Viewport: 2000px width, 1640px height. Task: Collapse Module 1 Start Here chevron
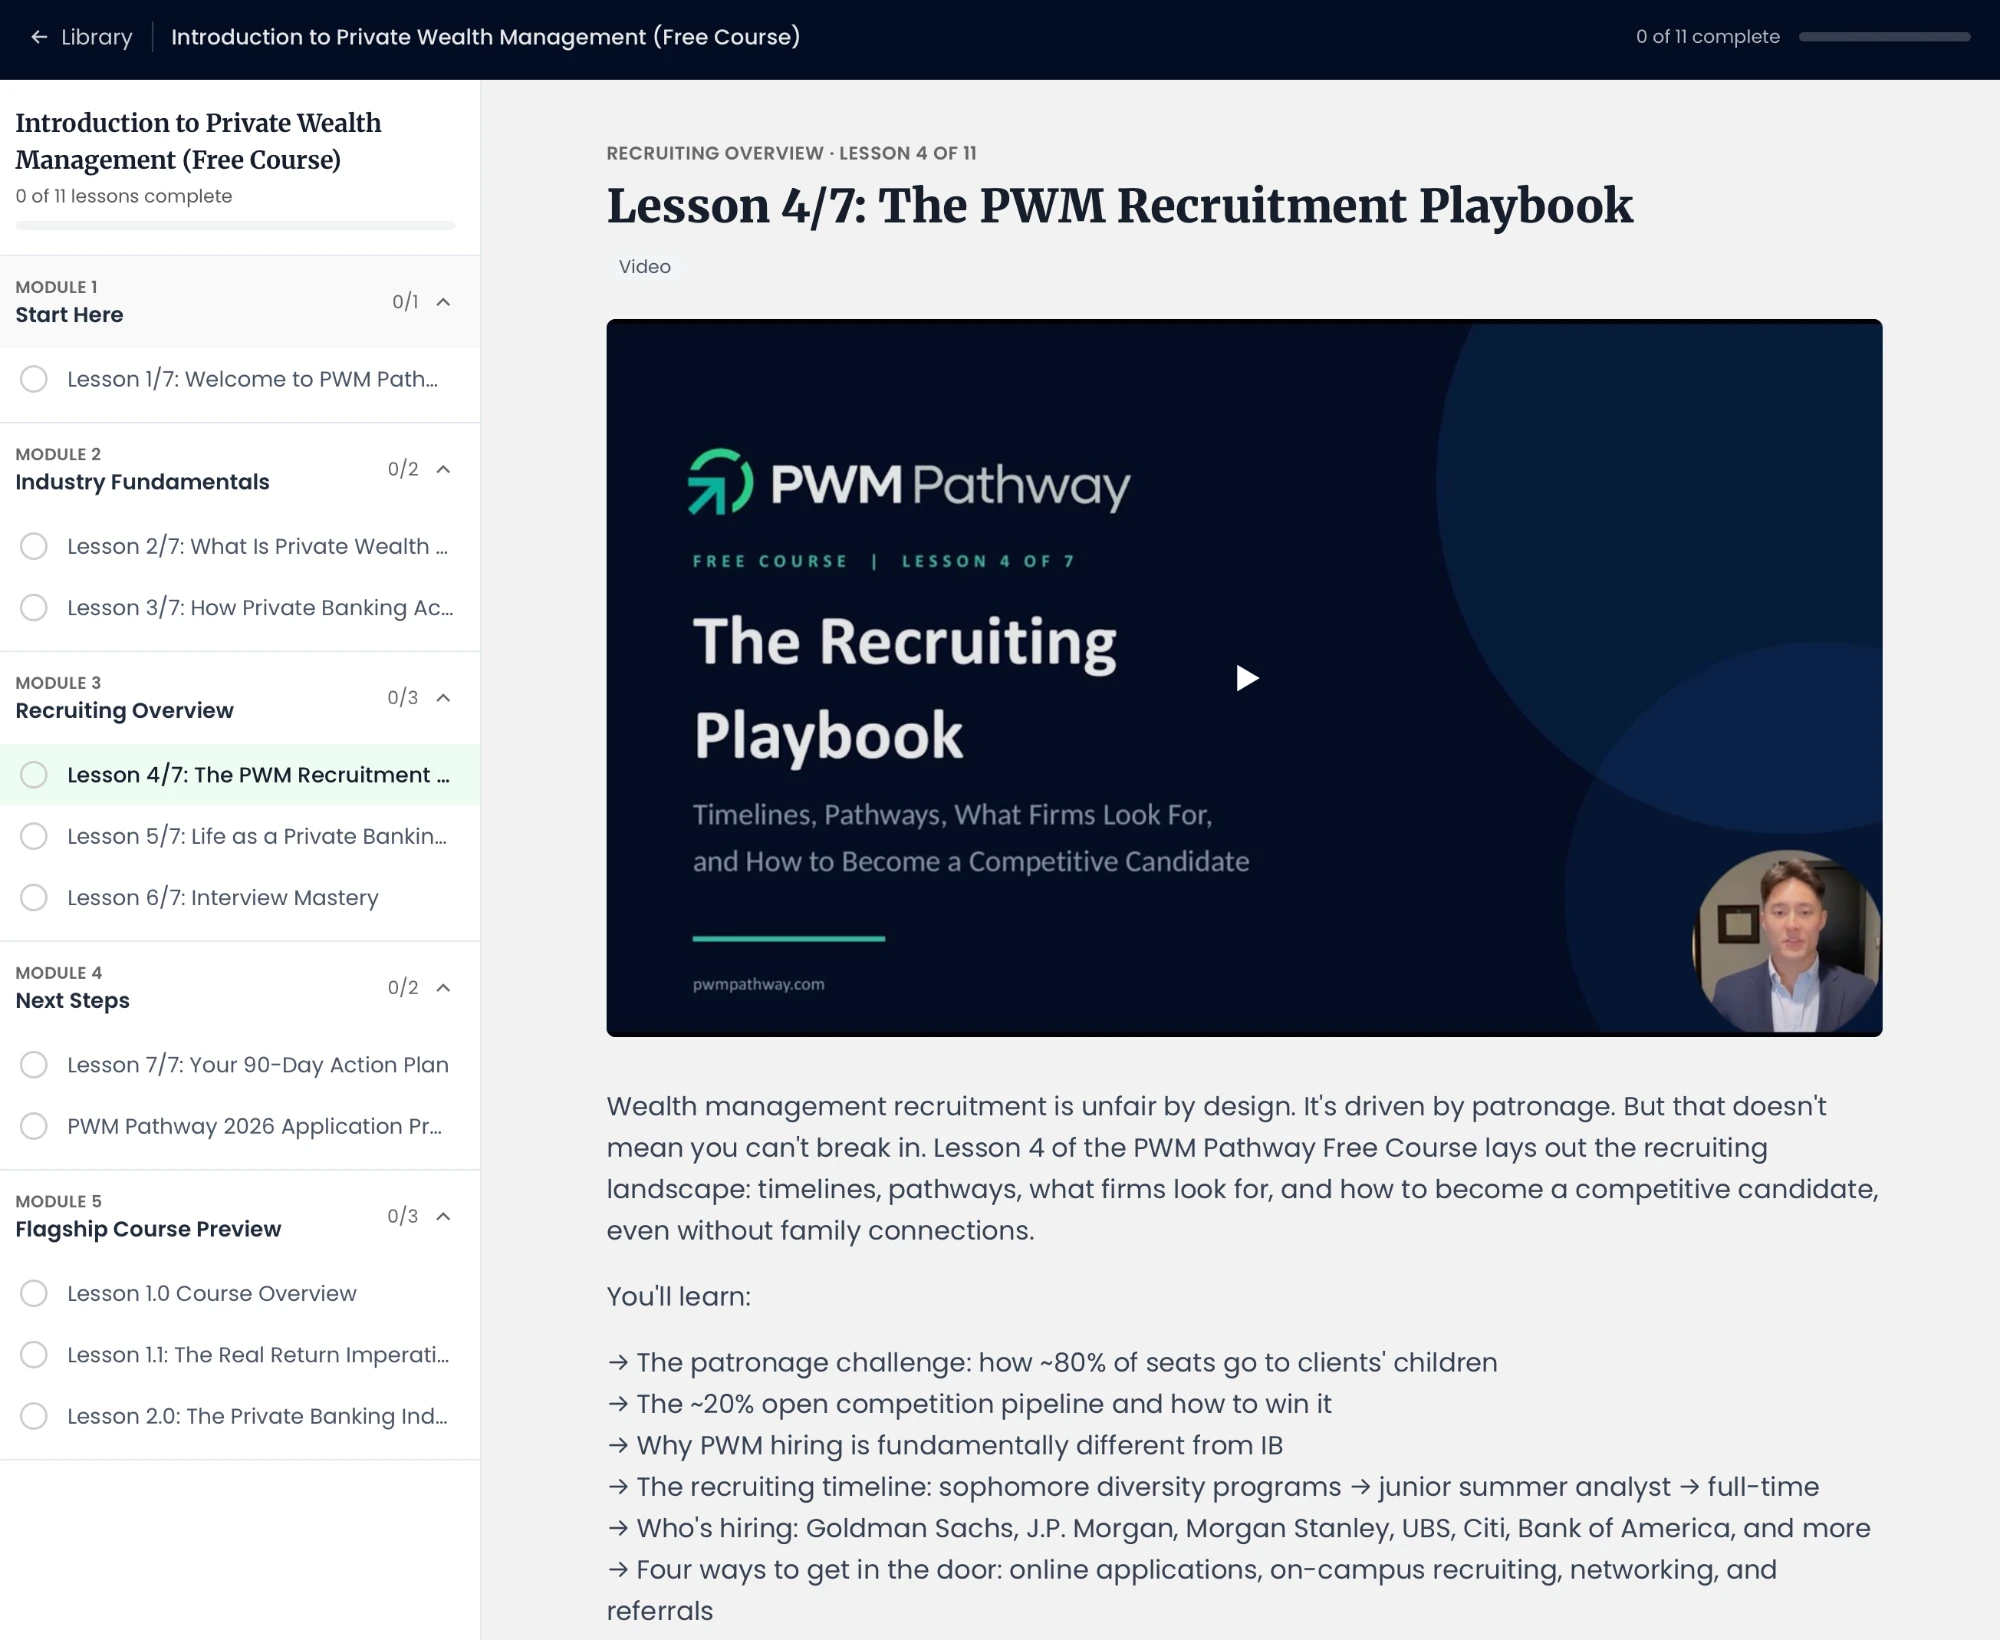coord(444,302)
